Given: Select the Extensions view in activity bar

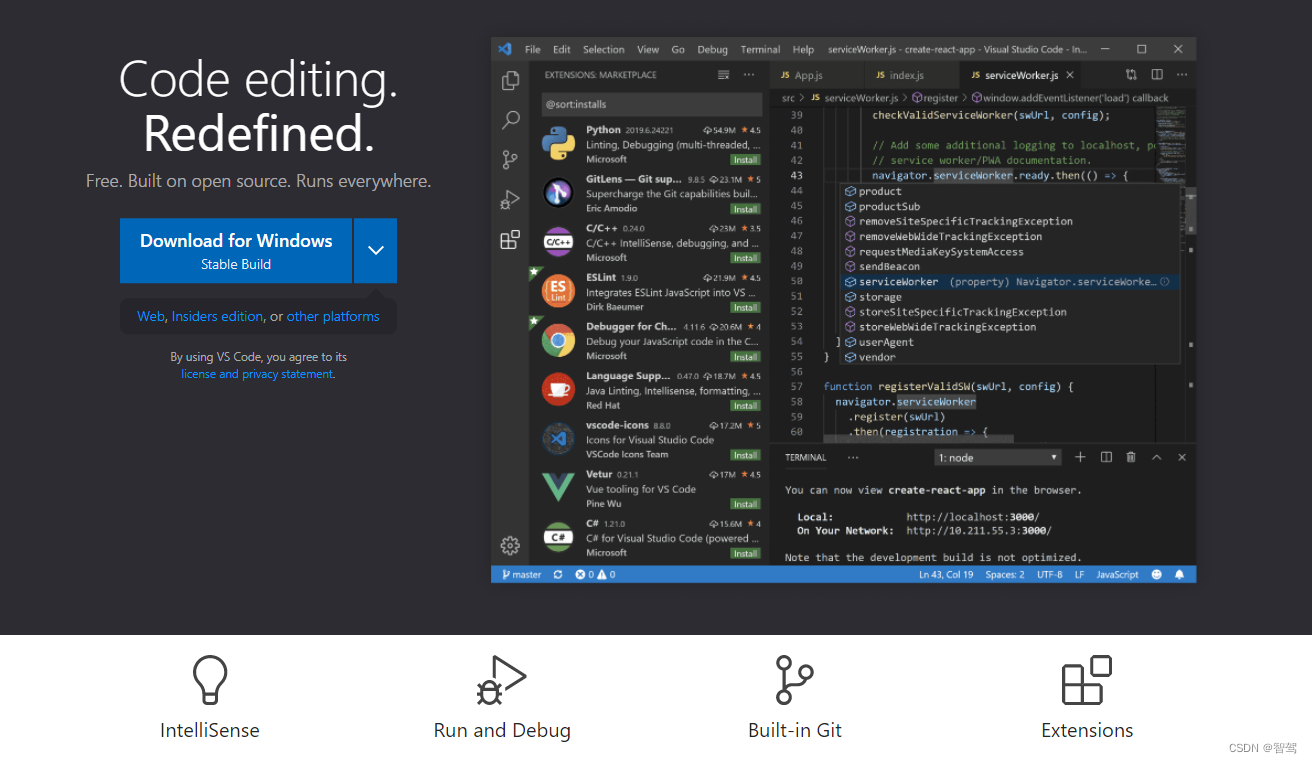Looking at the screenshot, I should [510, 240].
